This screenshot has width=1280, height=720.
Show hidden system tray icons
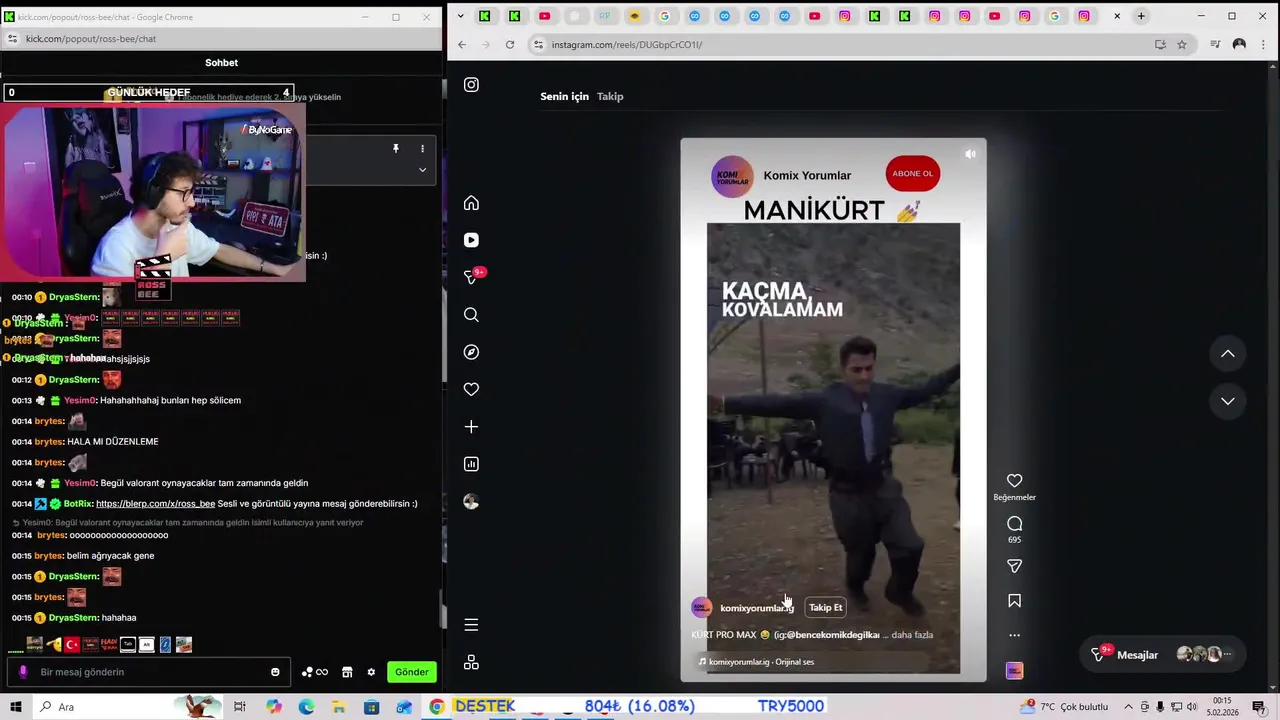(x=1127, y=707)
